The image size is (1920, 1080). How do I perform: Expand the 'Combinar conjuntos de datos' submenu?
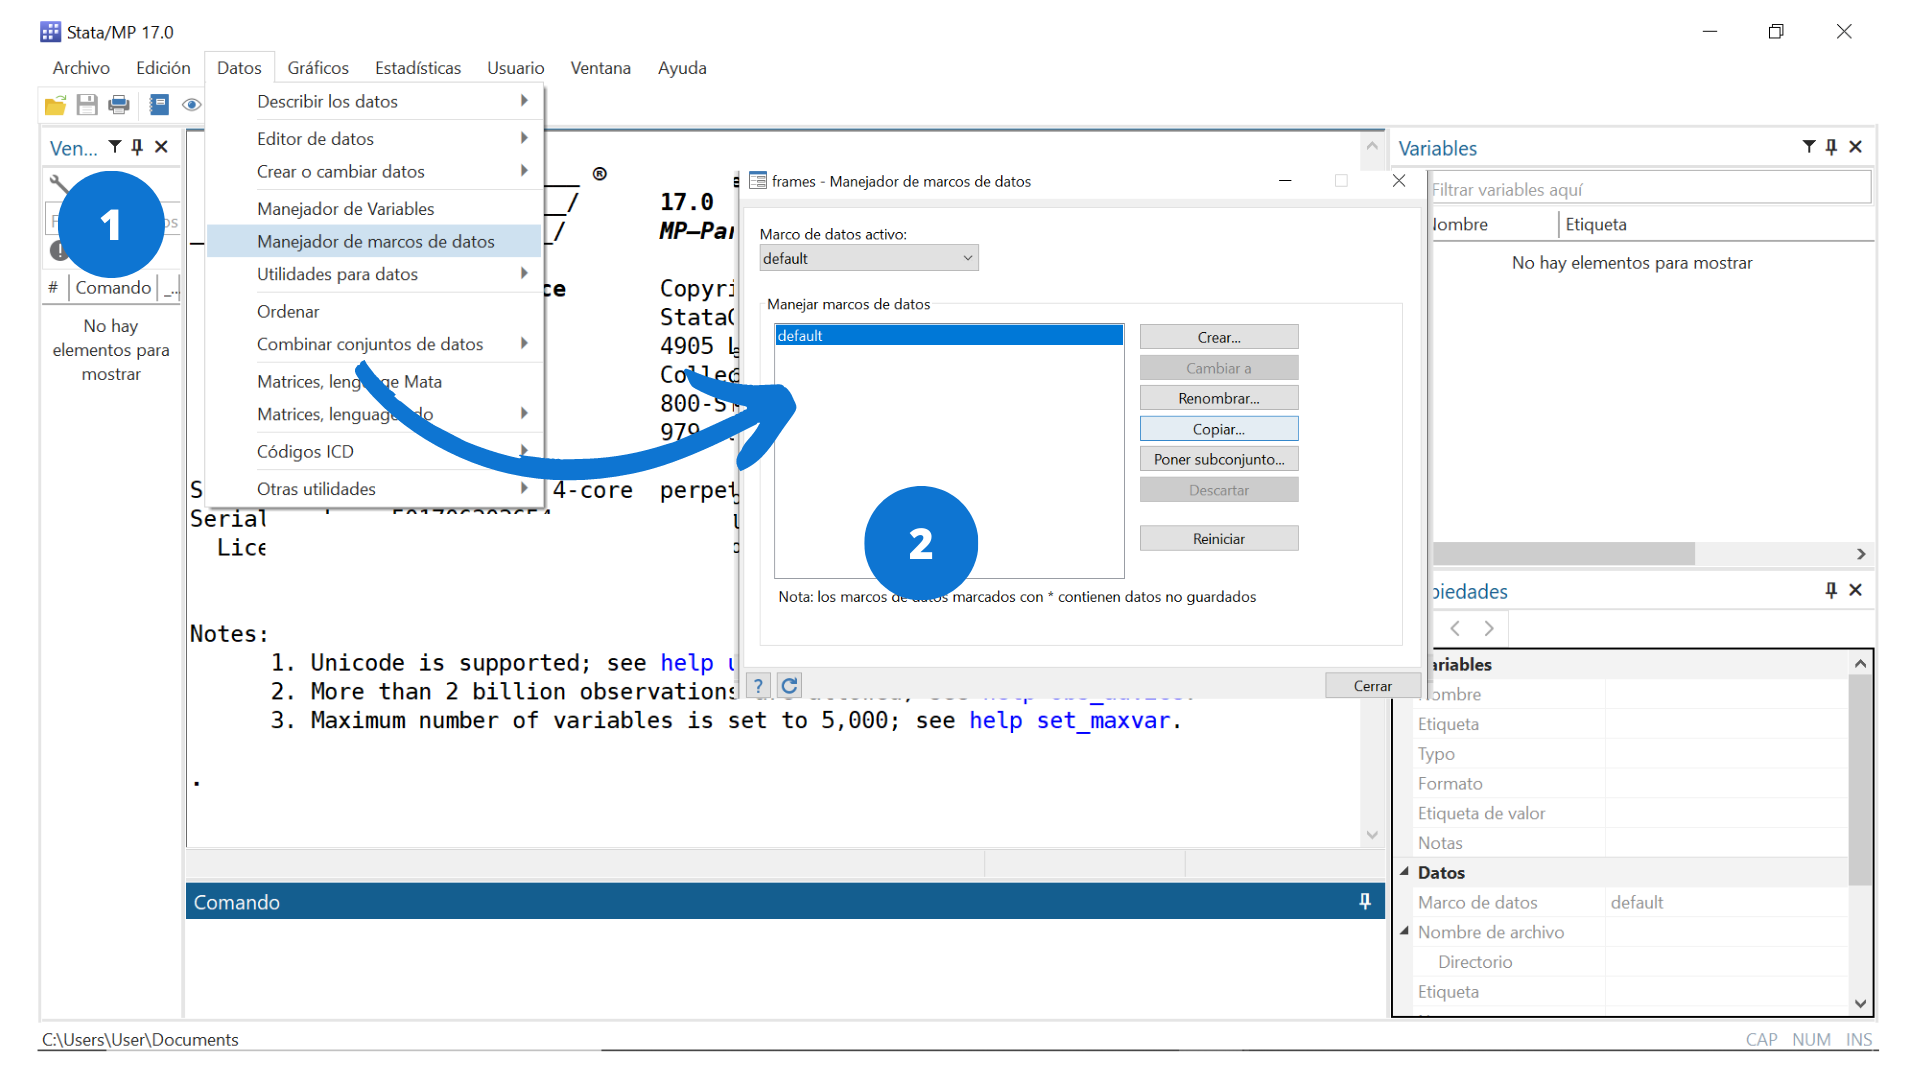(524, 344)
